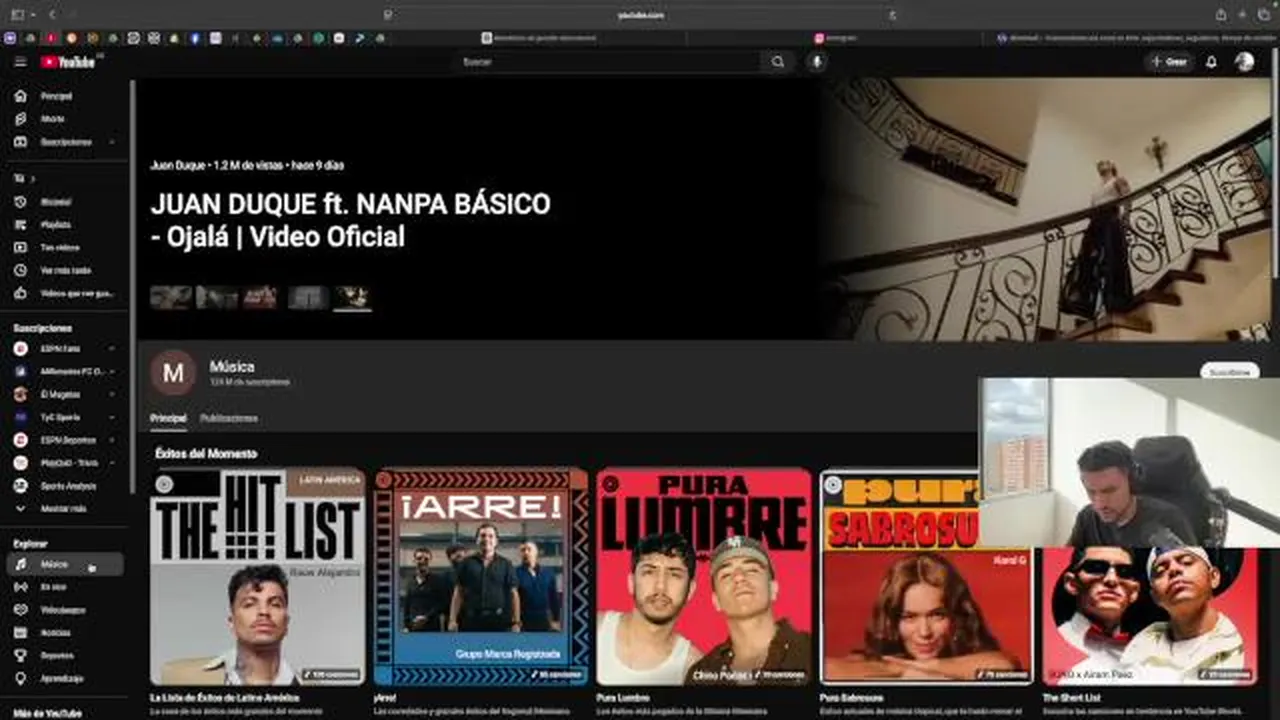Open Shorts from the sidebar
1280x720 pixels.
[65, 119]
